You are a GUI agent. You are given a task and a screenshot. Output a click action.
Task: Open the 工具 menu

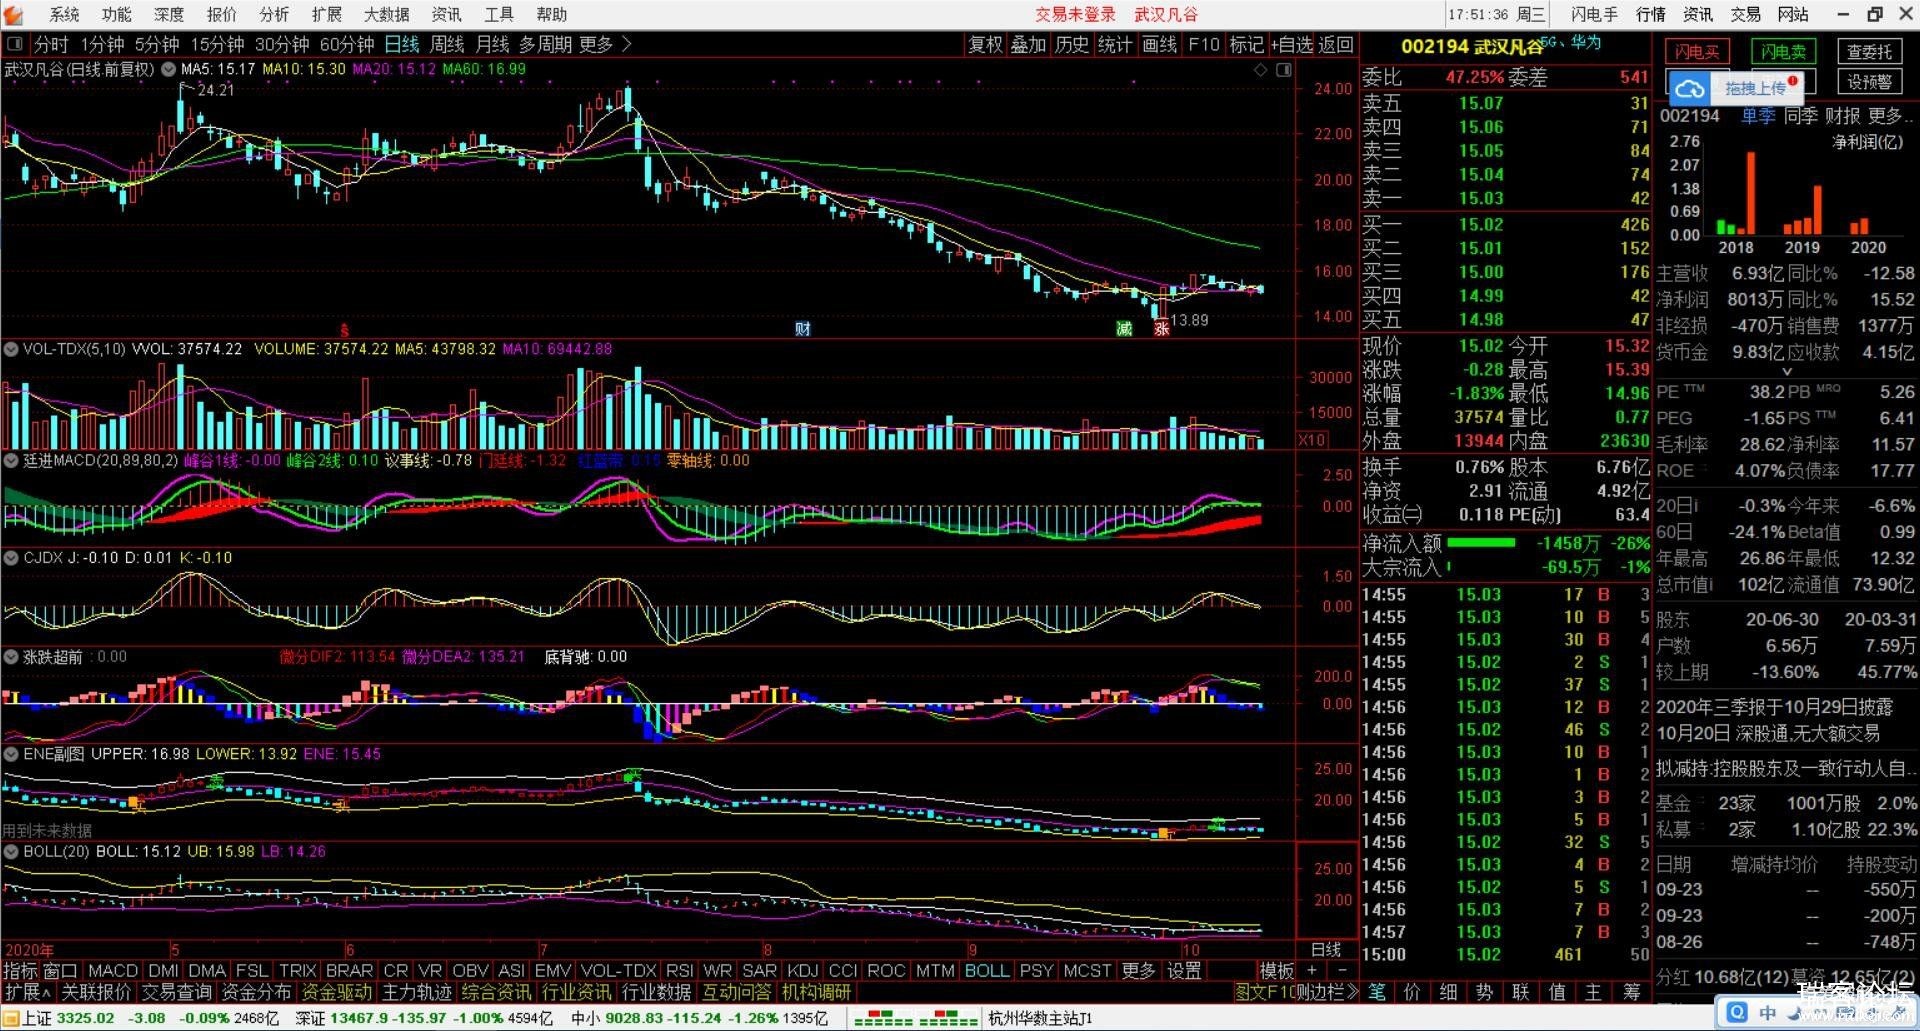[498, 14]
